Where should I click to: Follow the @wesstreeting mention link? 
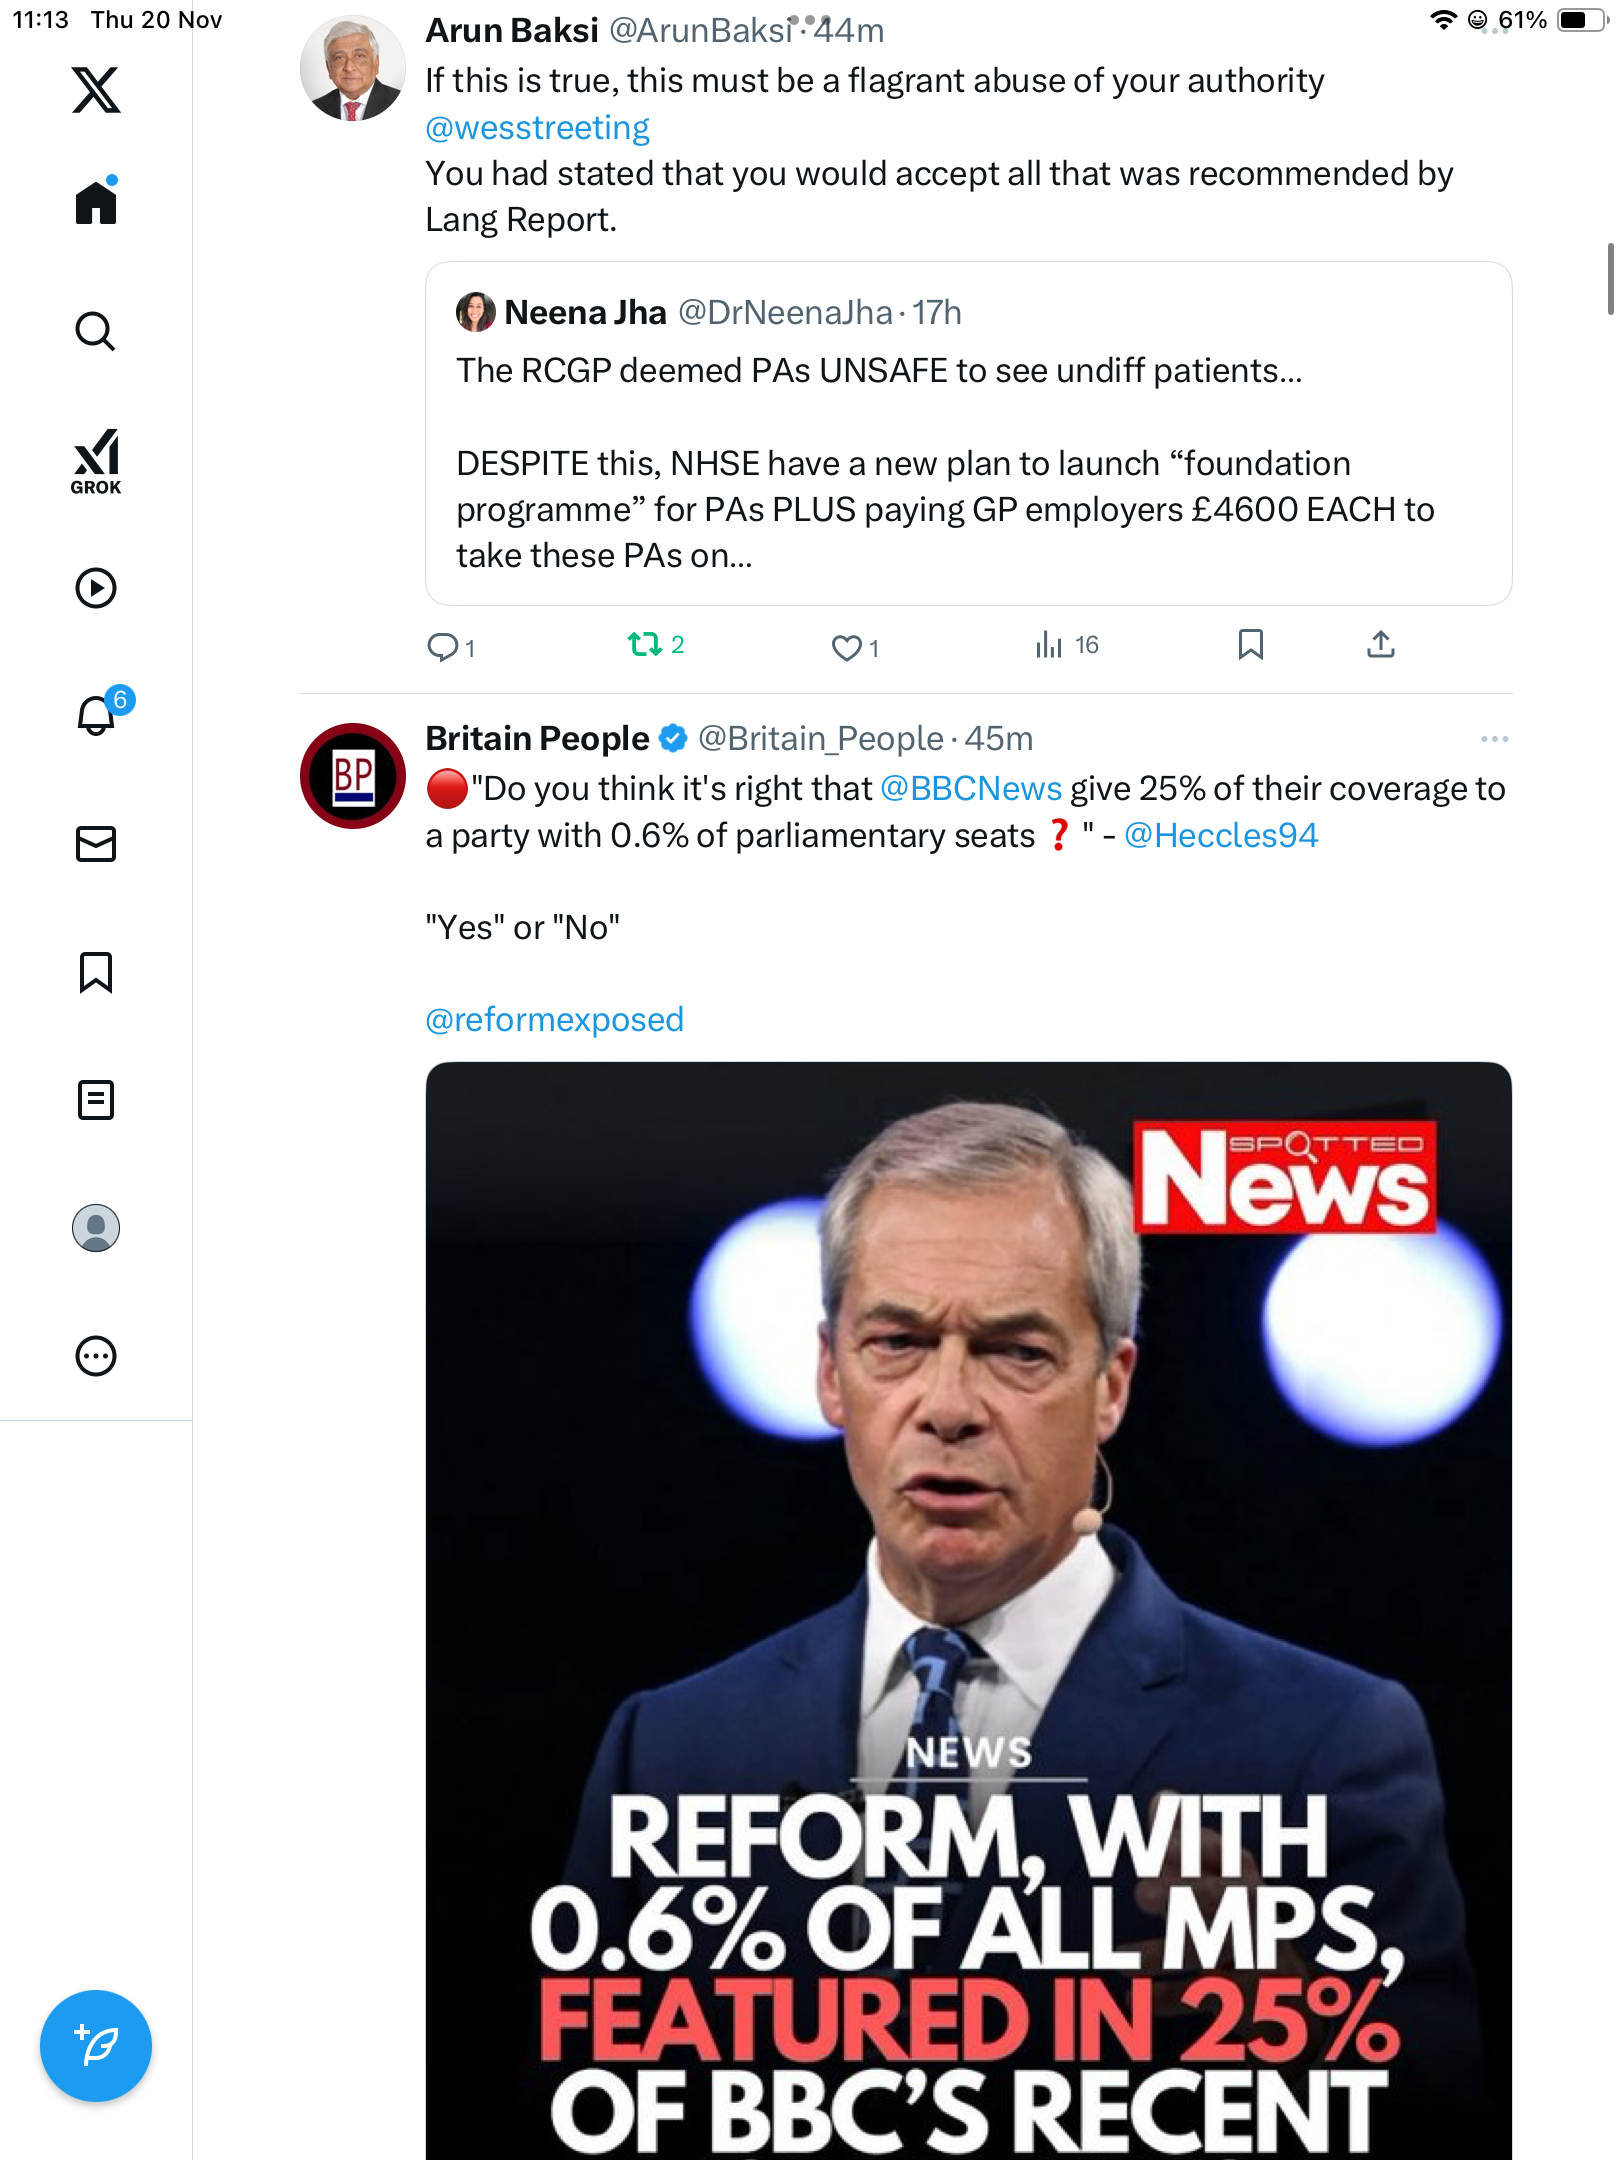coord(537,128)
